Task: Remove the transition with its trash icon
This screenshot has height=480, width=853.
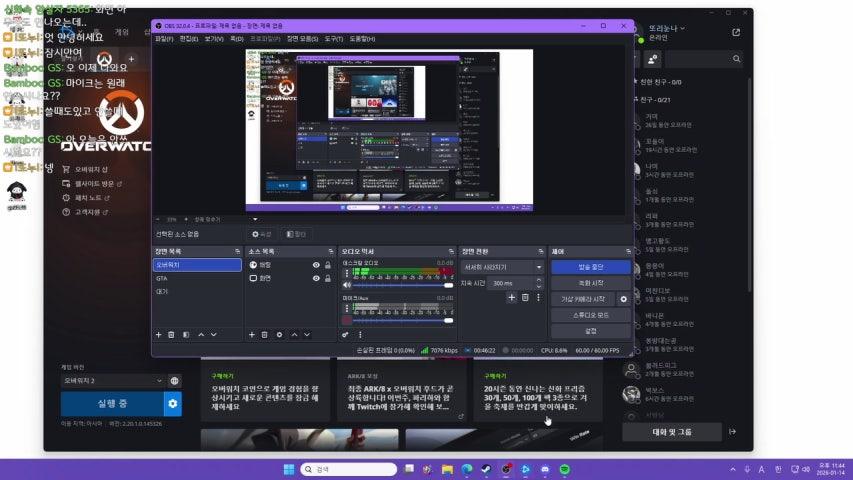Action: [526, 297]
